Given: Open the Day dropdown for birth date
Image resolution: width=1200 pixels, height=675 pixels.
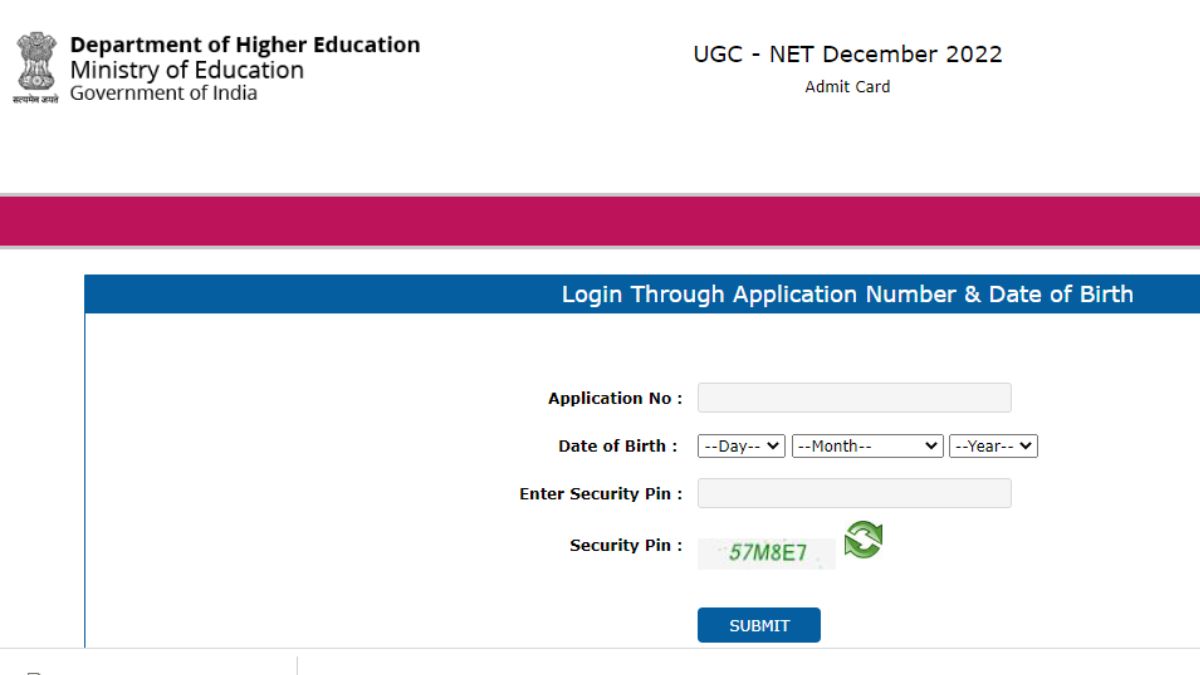Looking at the screenshot, I should click(741, 446).
